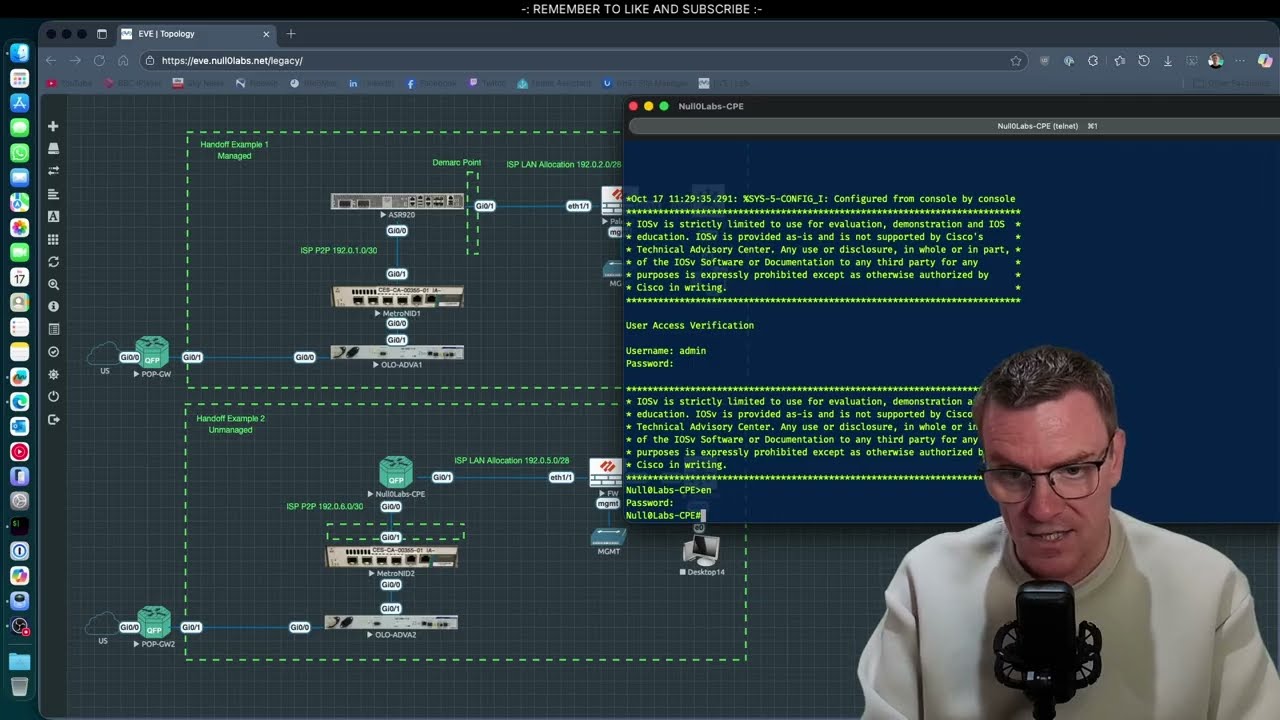Open the browser downloads icon
1280x720 pixels.
pos(1167,60)
